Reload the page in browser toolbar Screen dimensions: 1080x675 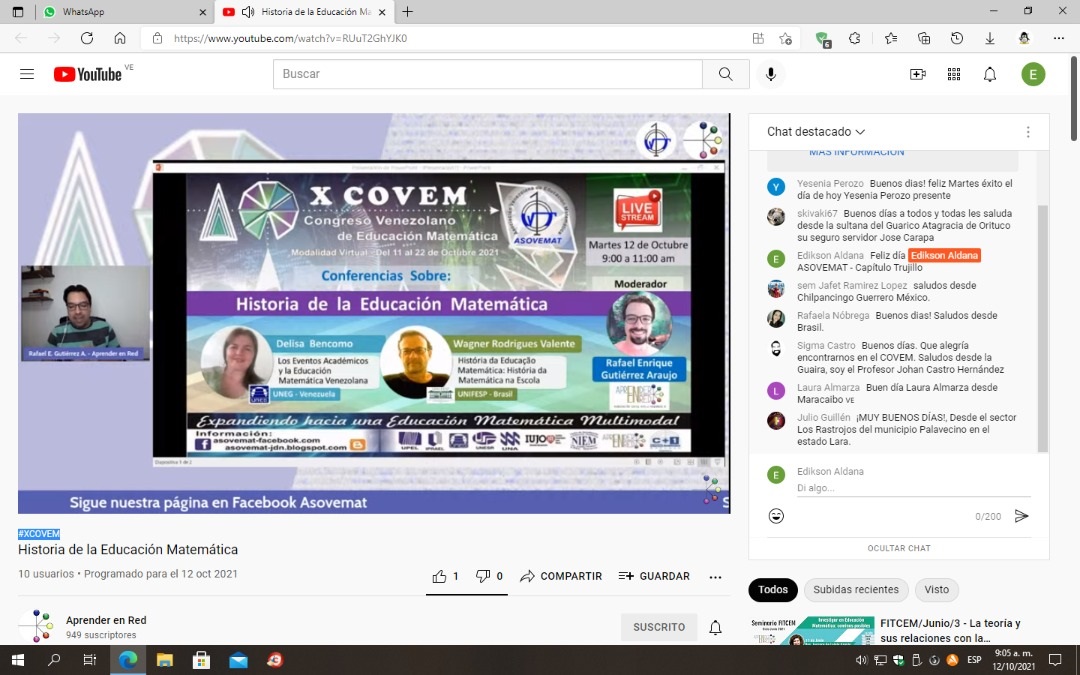pyautogui.click(x=87, y=38)
